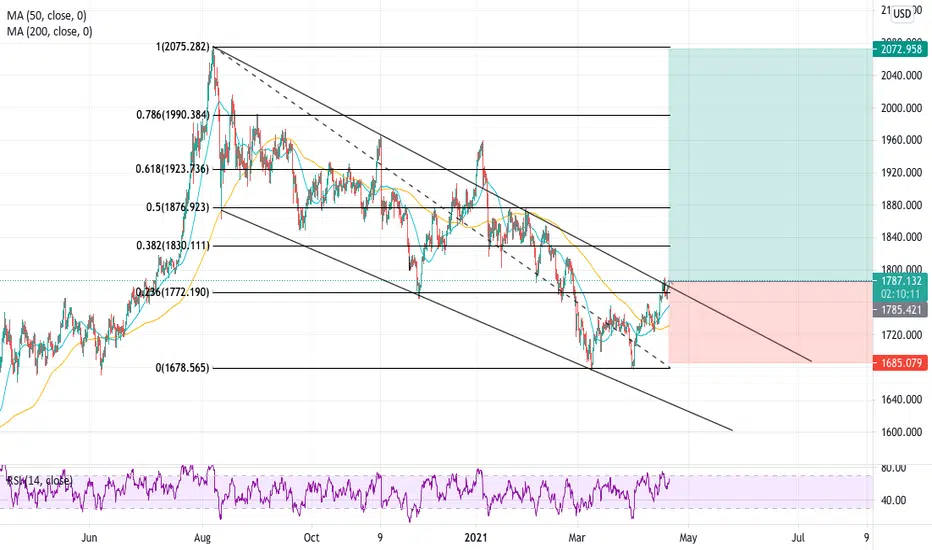Screen dimensions: 932x550
Task: Click the 1960.000 price axis label
Action: (901, 140)
